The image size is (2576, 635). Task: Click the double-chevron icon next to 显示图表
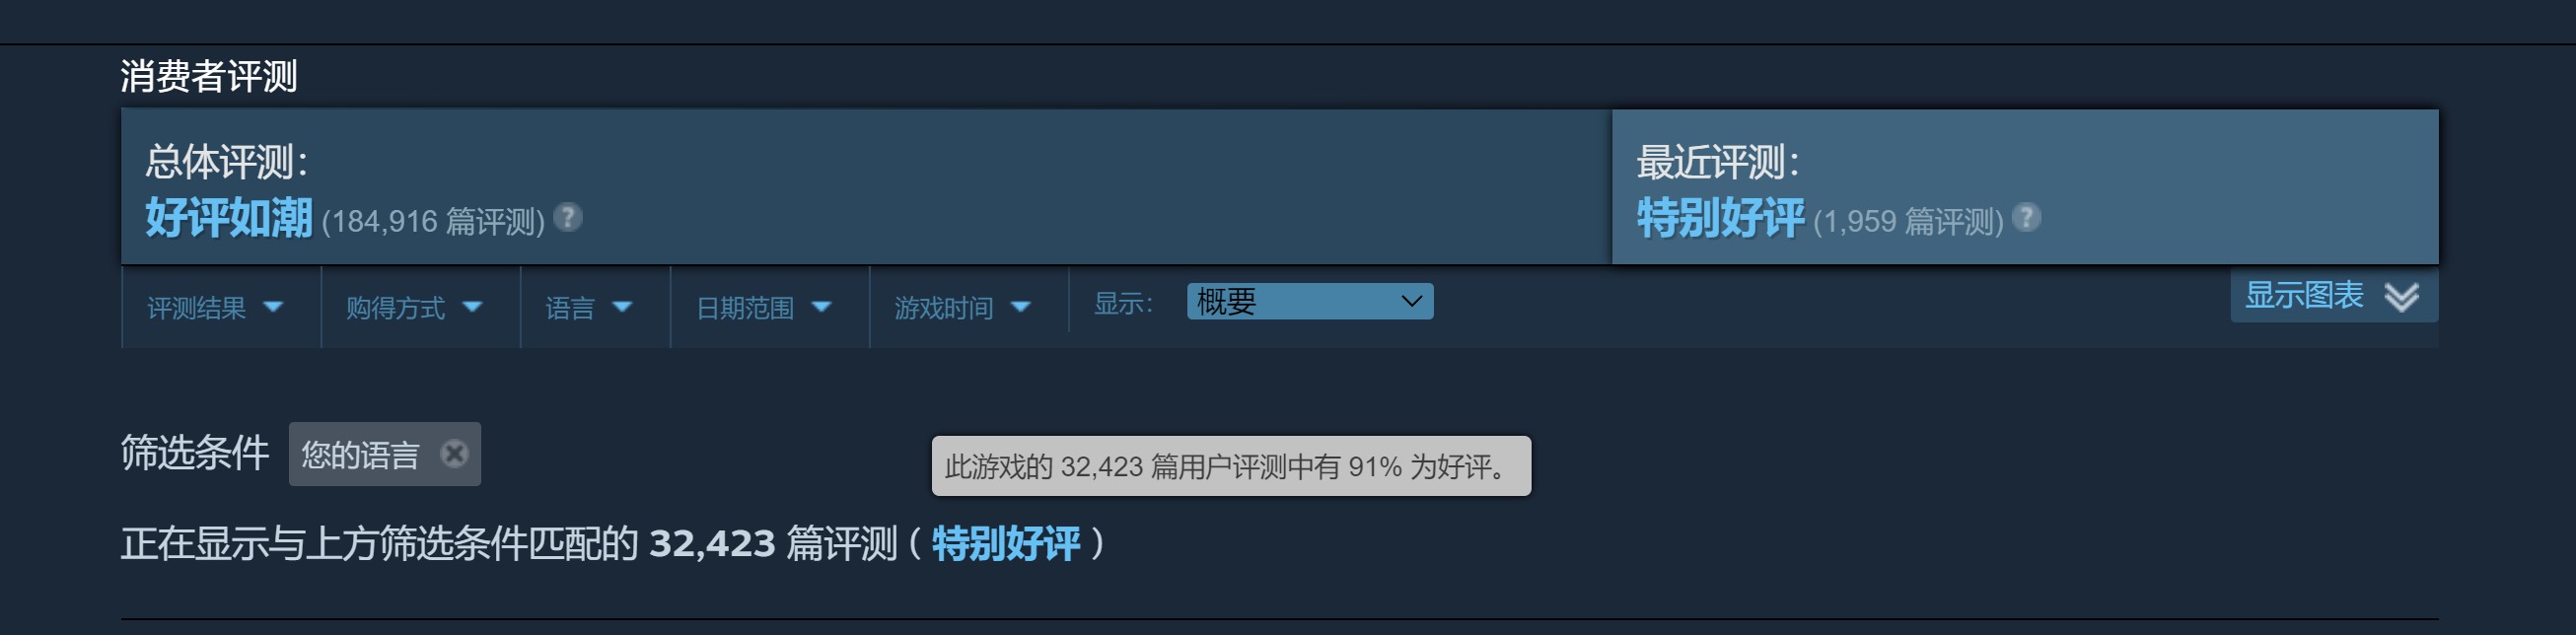pyautogui.click(x=2401, y=297)
